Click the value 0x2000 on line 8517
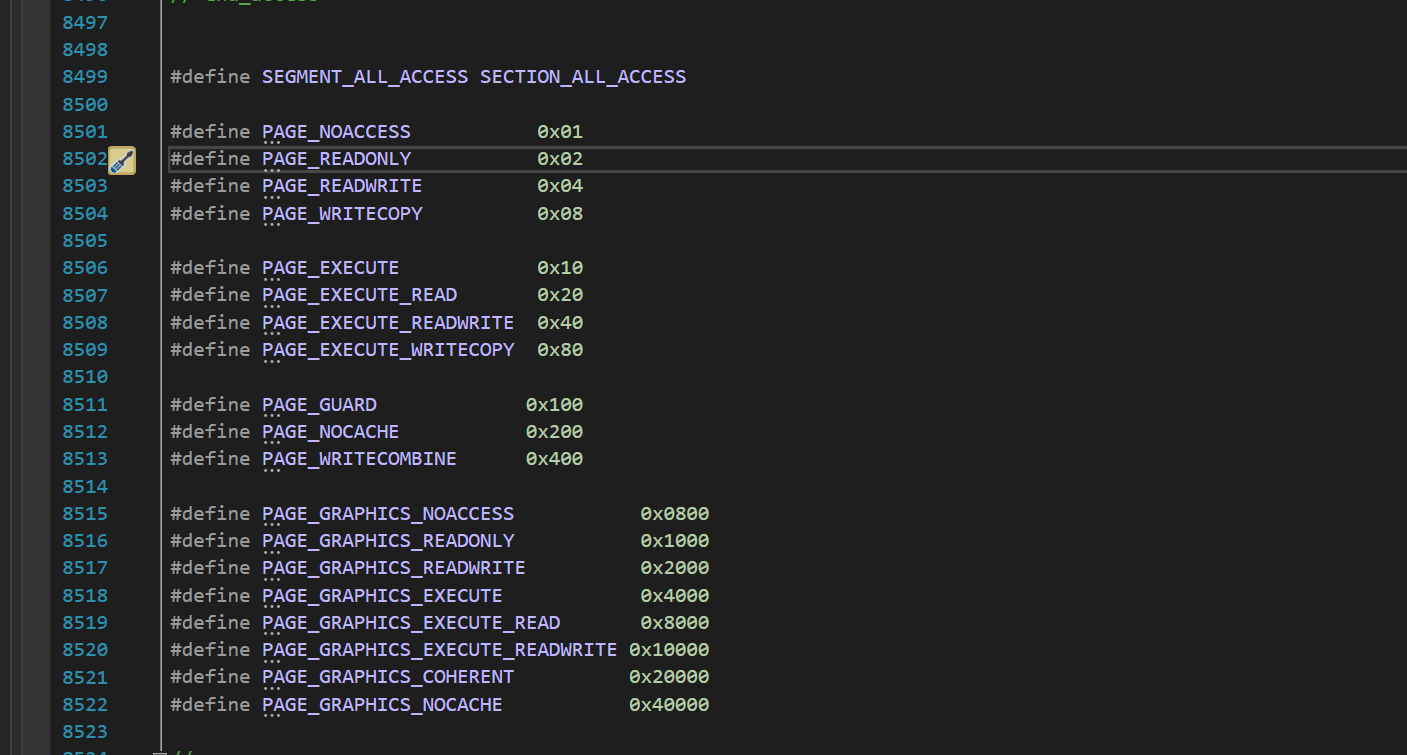The height and width of the screenshot is (755, 1407). point(675,568)
